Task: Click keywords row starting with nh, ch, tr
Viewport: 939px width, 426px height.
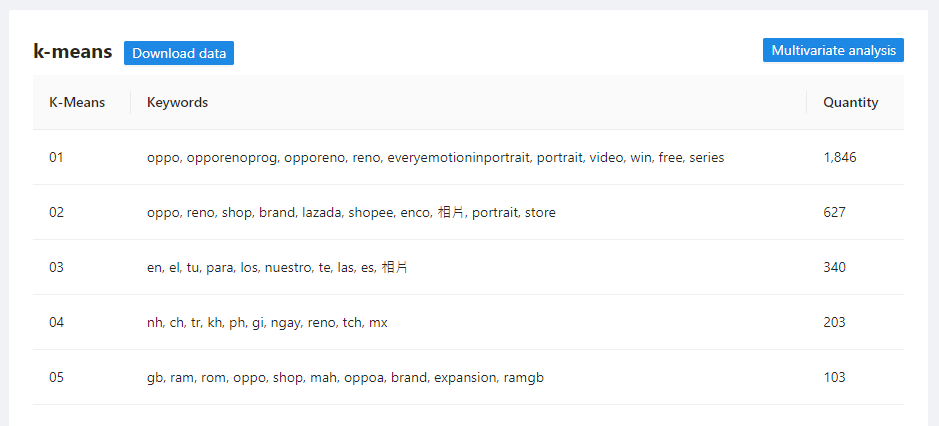Action: click(x=267, y=322)
